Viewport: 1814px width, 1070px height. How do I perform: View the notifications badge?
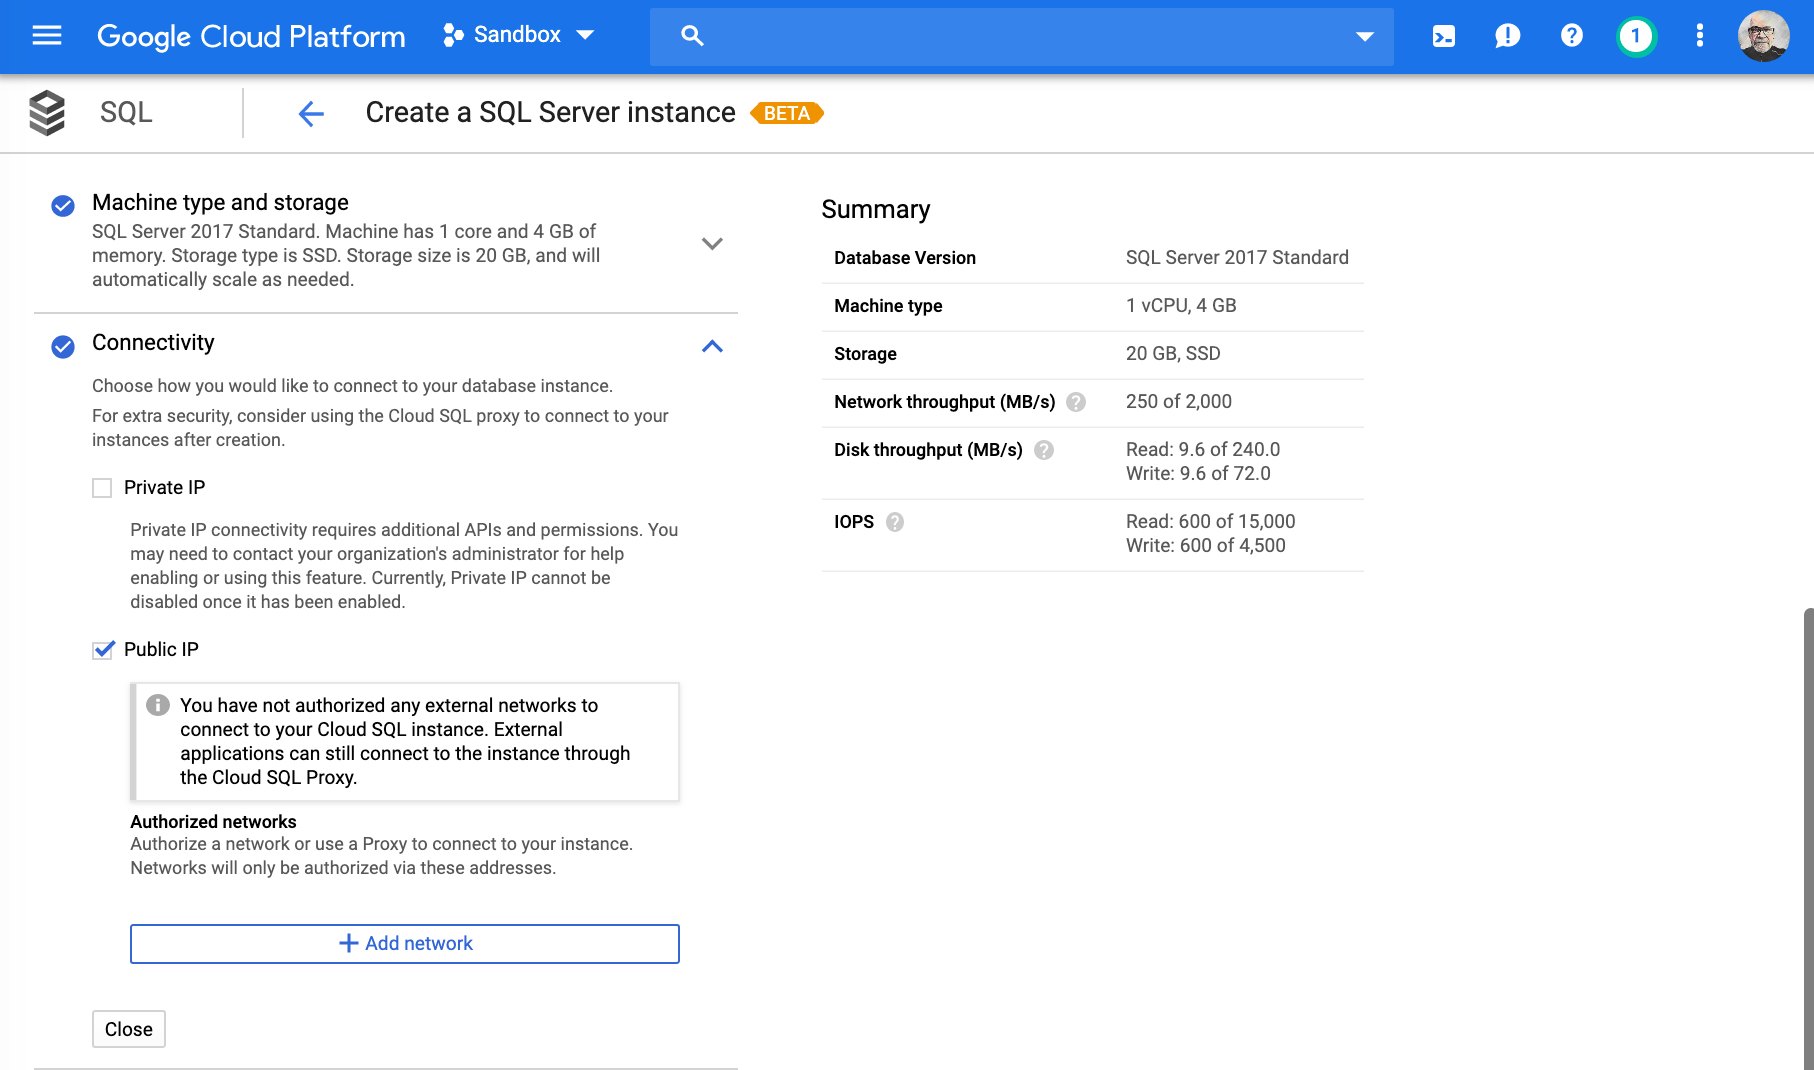pos(1636,36)
